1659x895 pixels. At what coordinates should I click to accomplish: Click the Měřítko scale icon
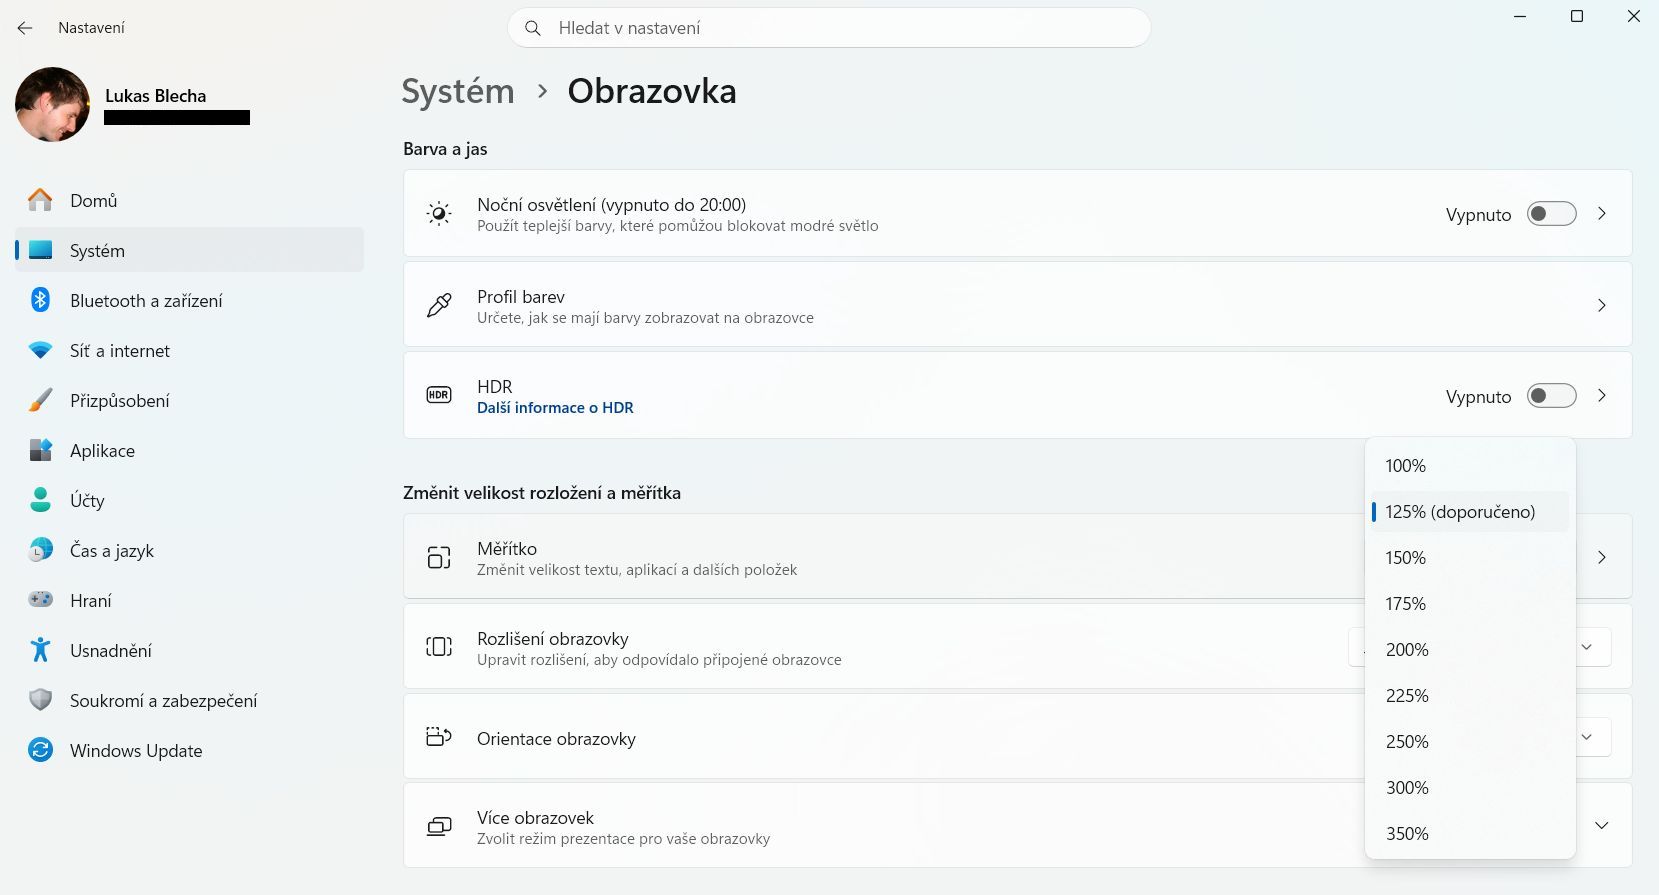click(x=439, y=557)
